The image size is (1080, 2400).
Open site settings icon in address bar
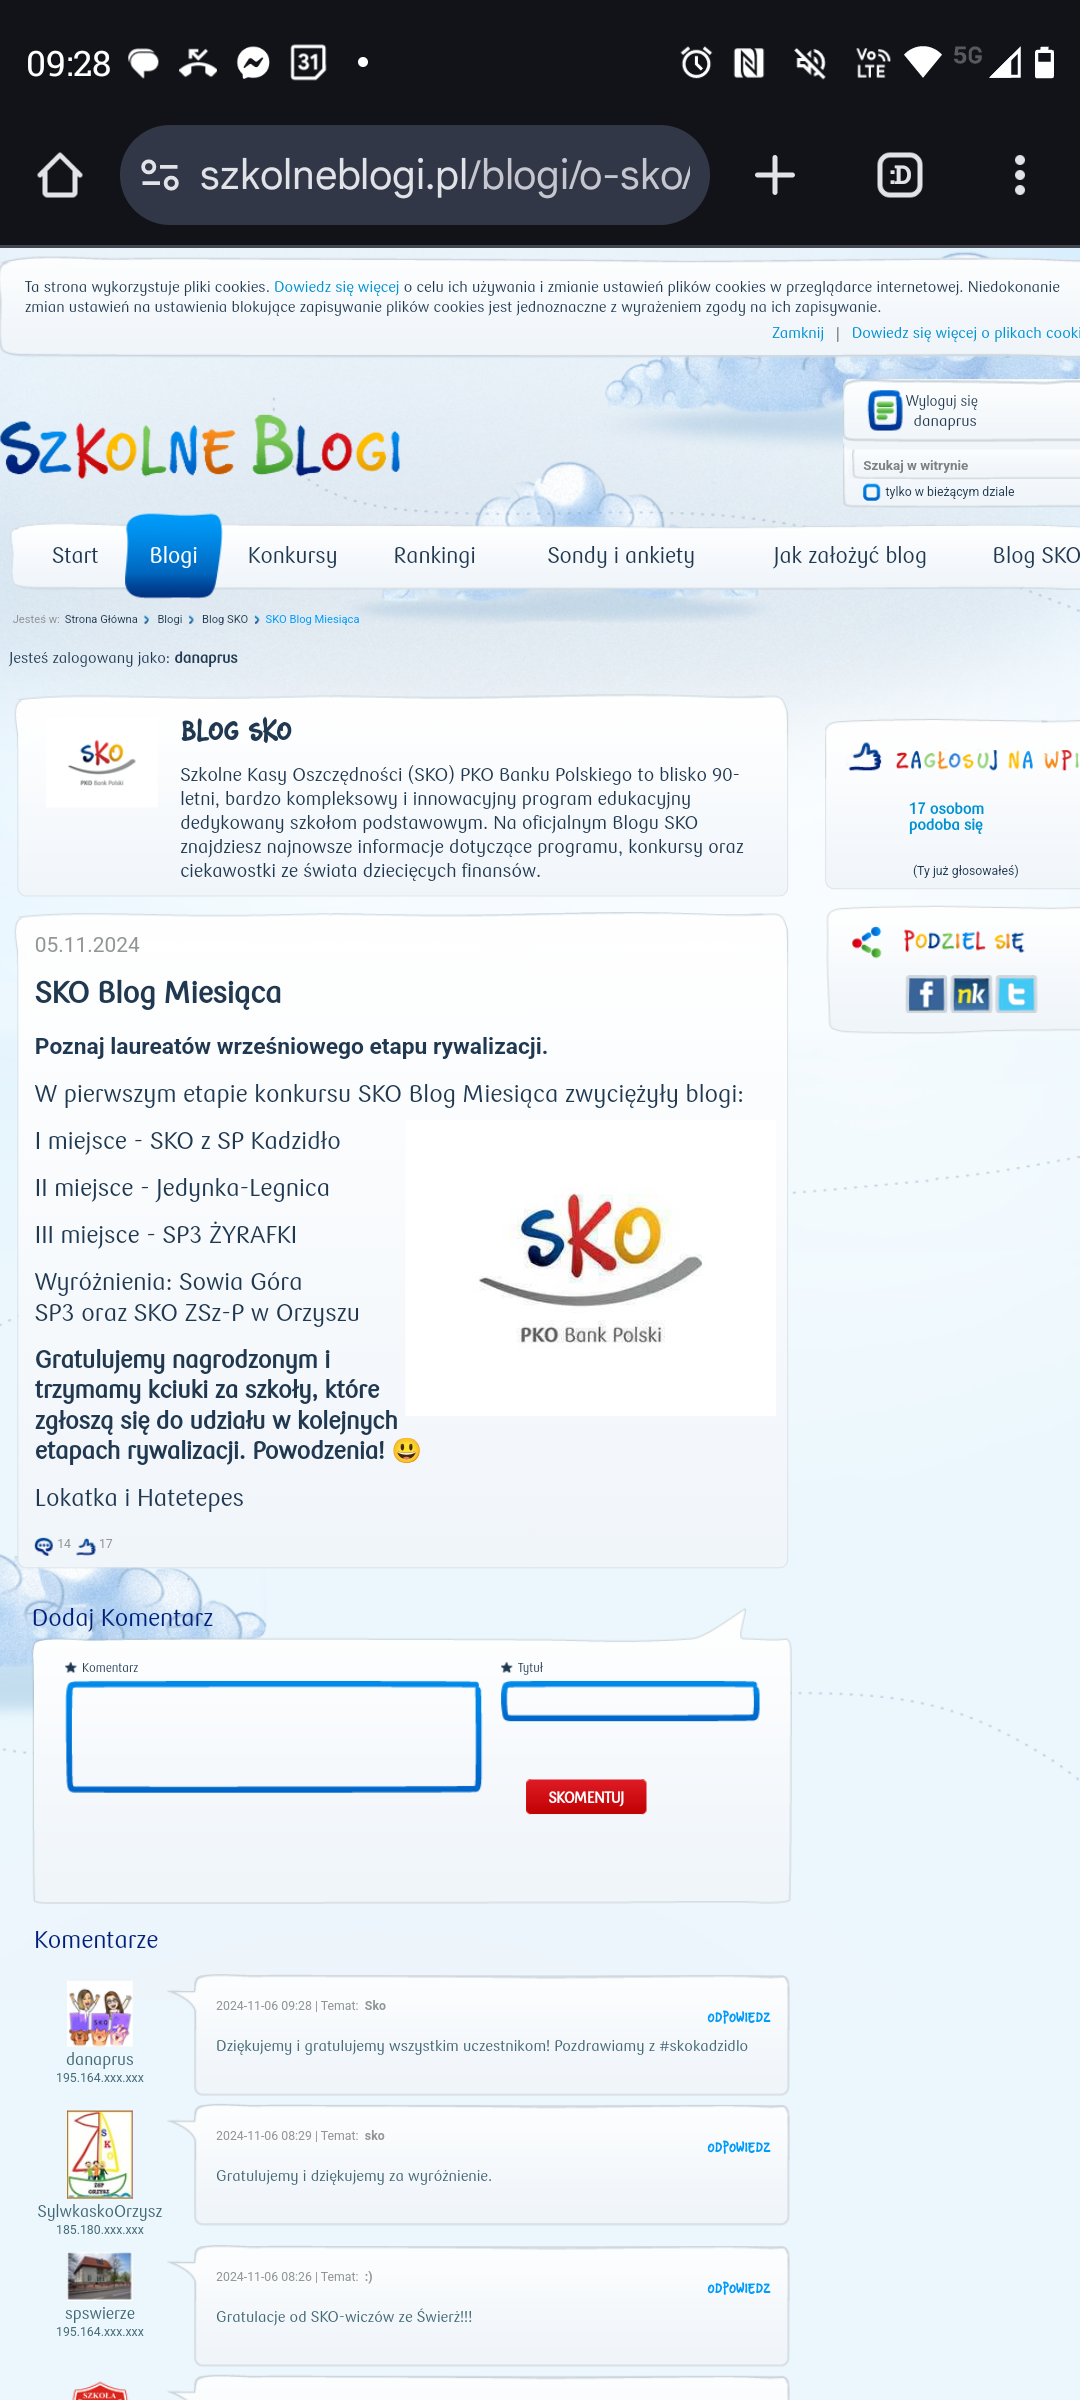(x=160, y=176)
